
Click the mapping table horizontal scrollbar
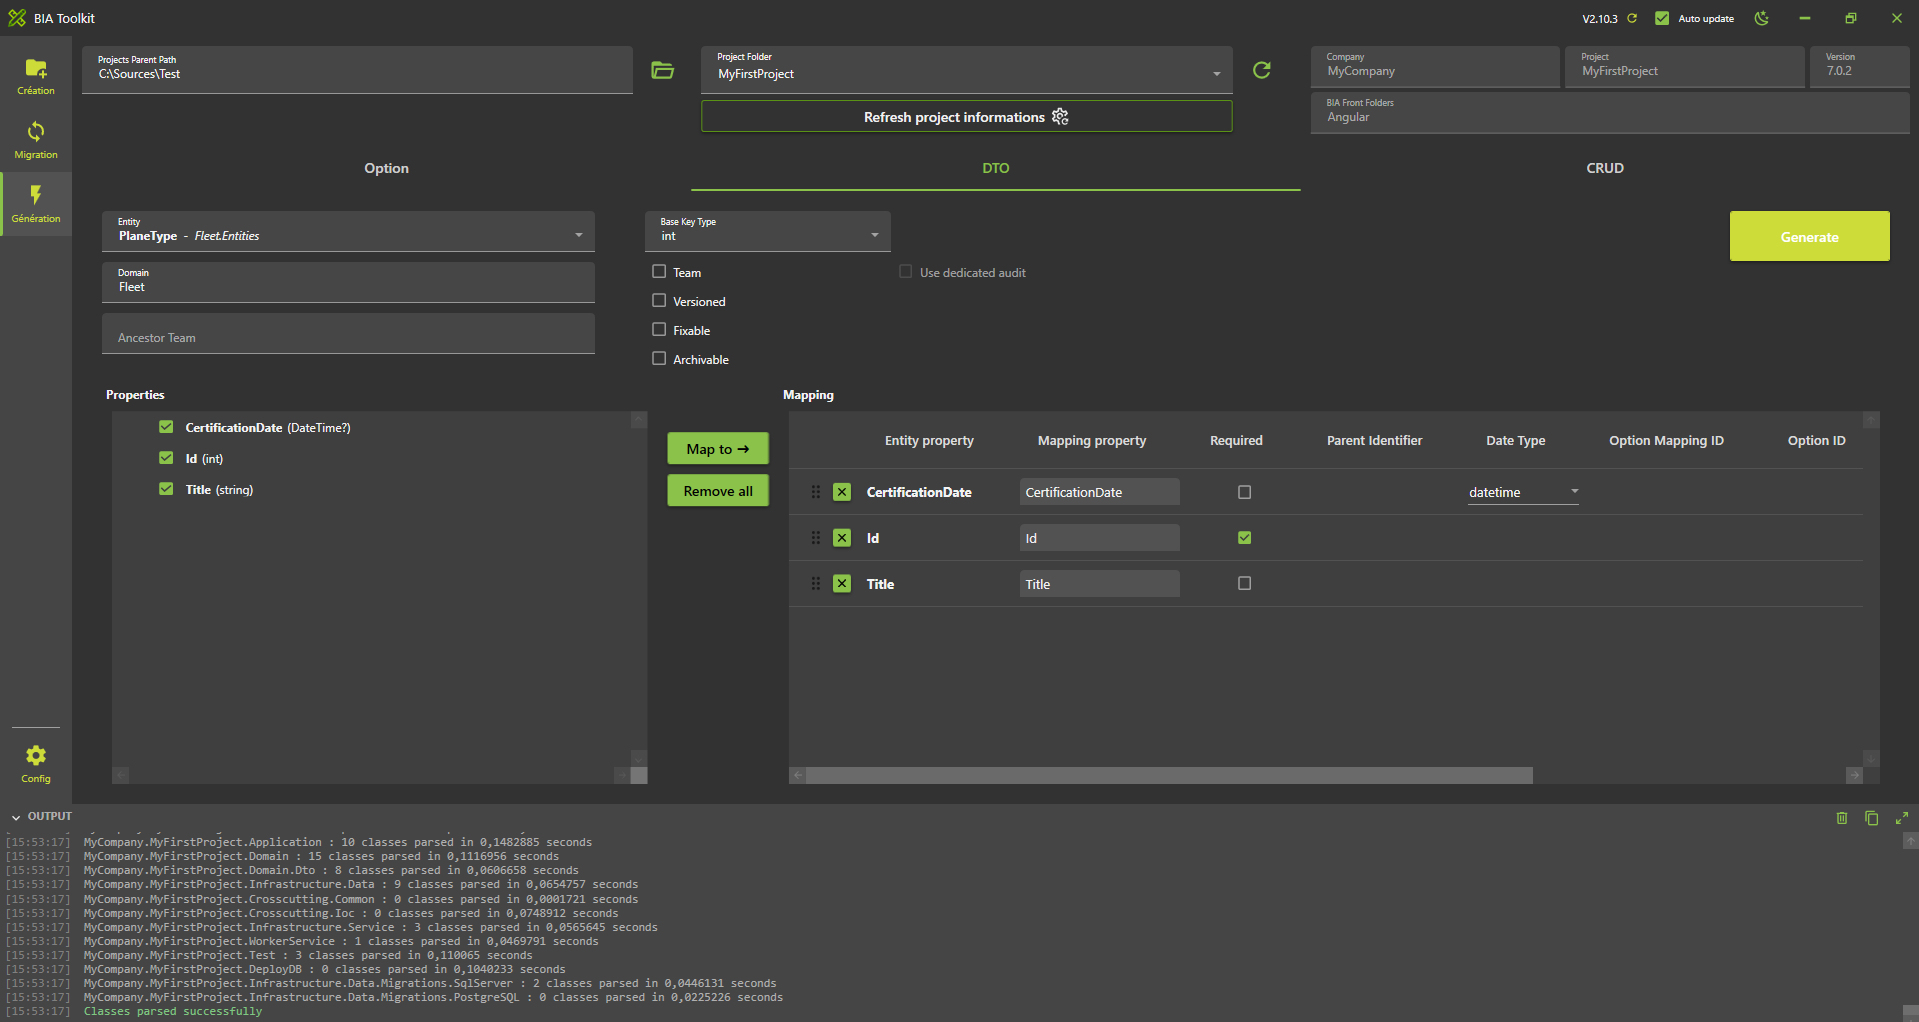tap(1169, 776)
